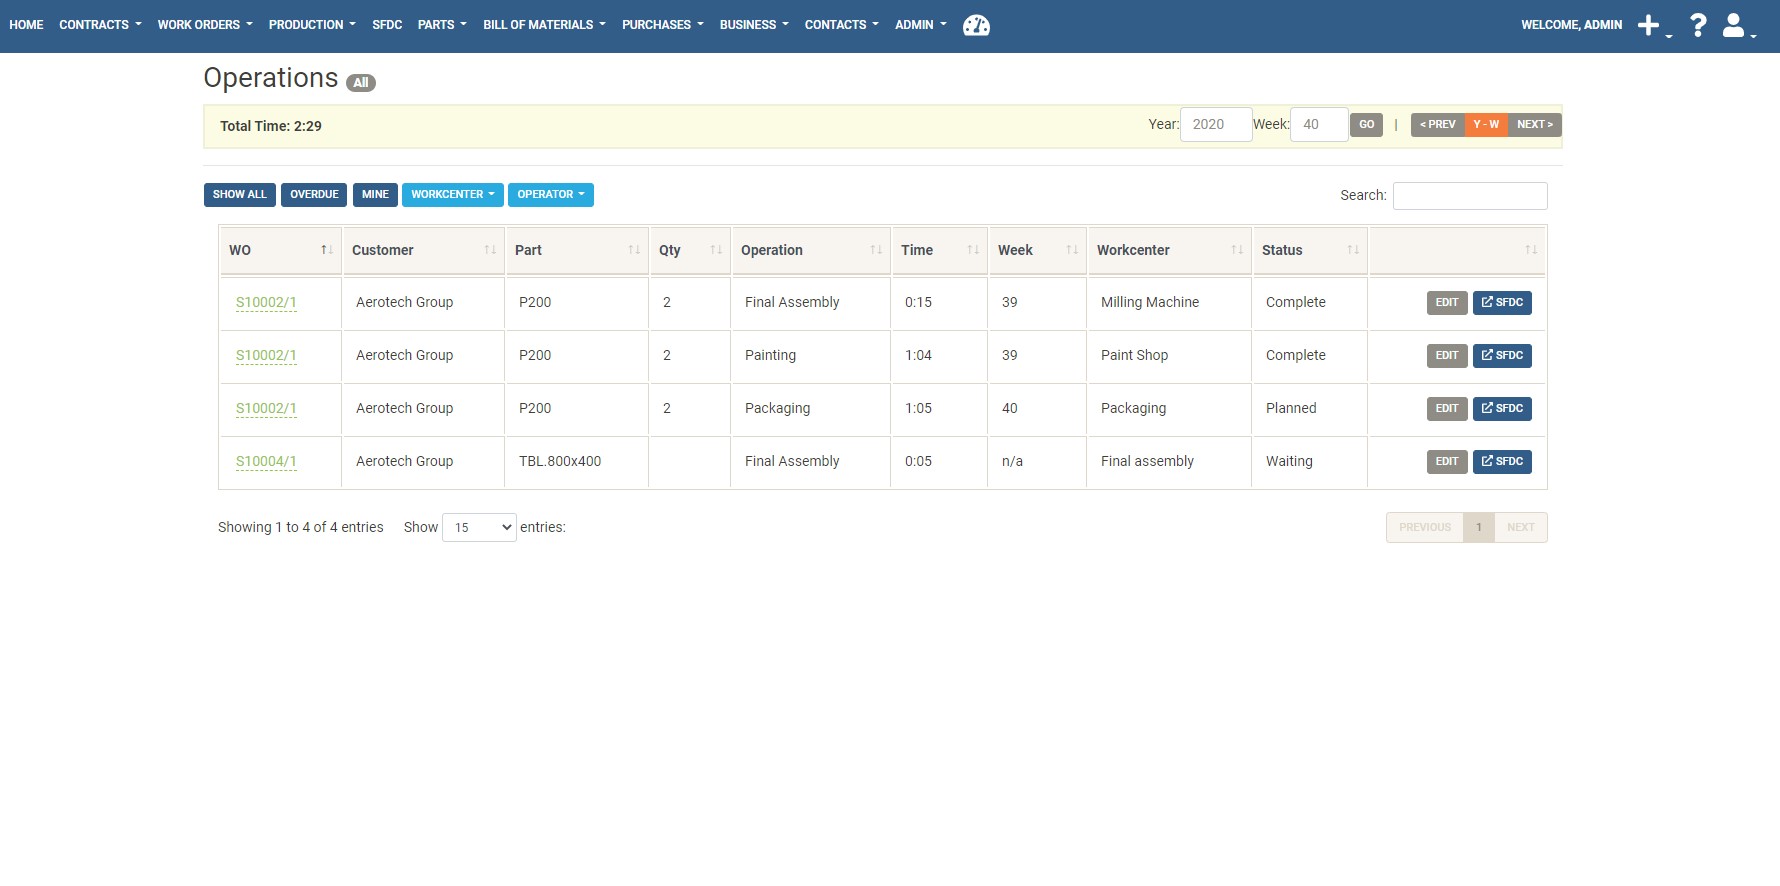Viewport: 1780px width, 886px height.
Task: Edit the Painting operation
Action: tap(1447, 356)
